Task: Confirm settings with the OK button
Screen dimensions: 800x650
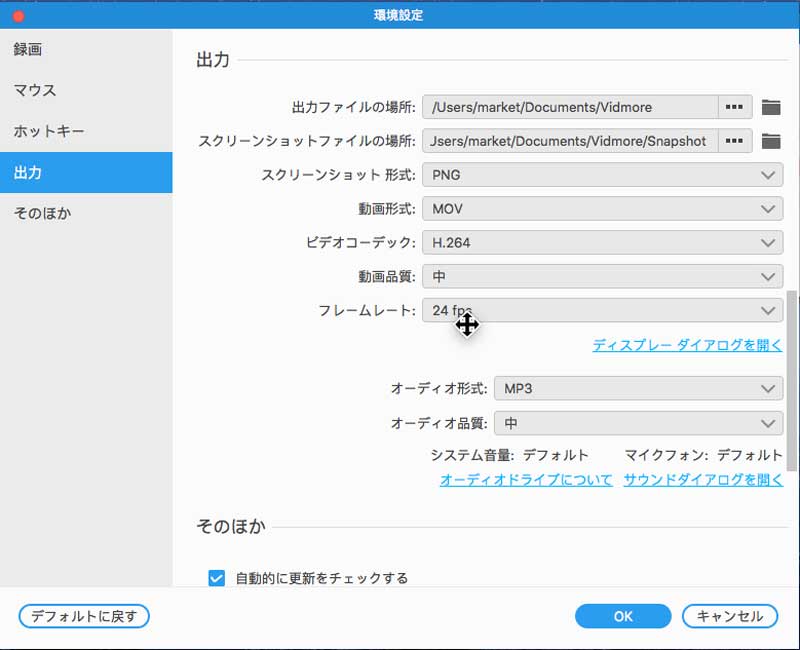Action: point(622,616)
